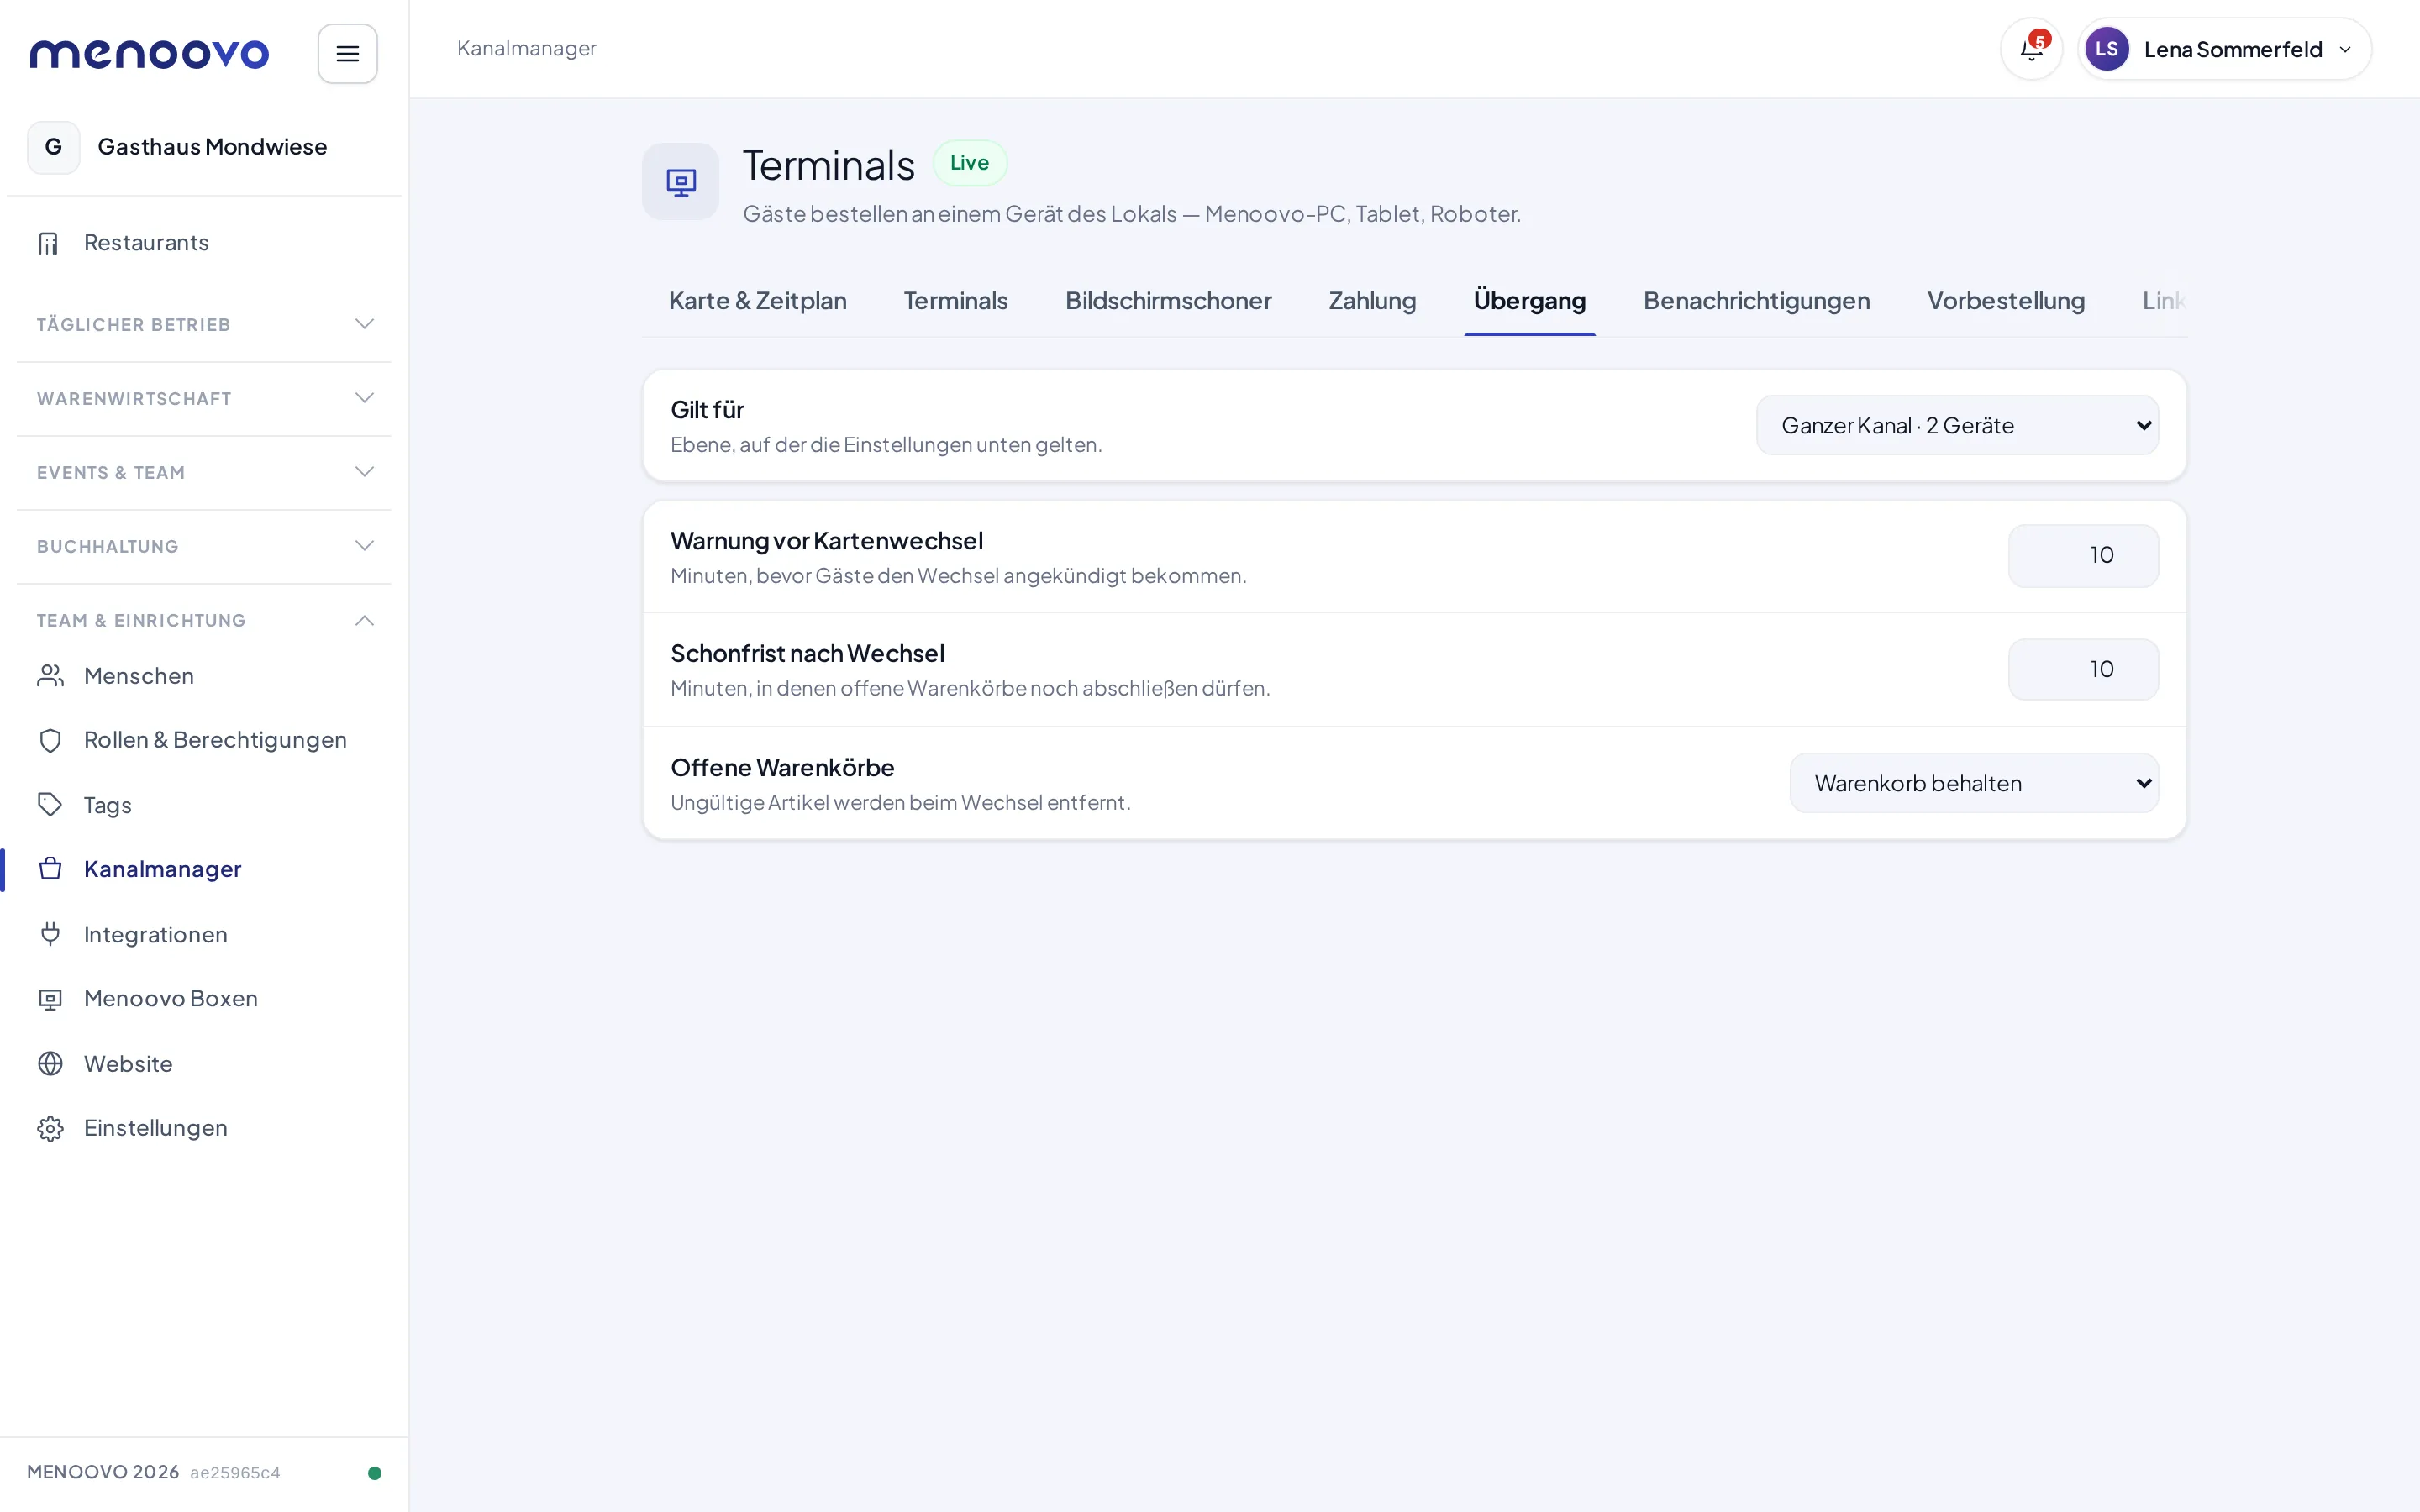Image resolution: width=2420 pixels, height=1512 pixels.
Task: Click the Website globe icon
Action: point(50,1063)
